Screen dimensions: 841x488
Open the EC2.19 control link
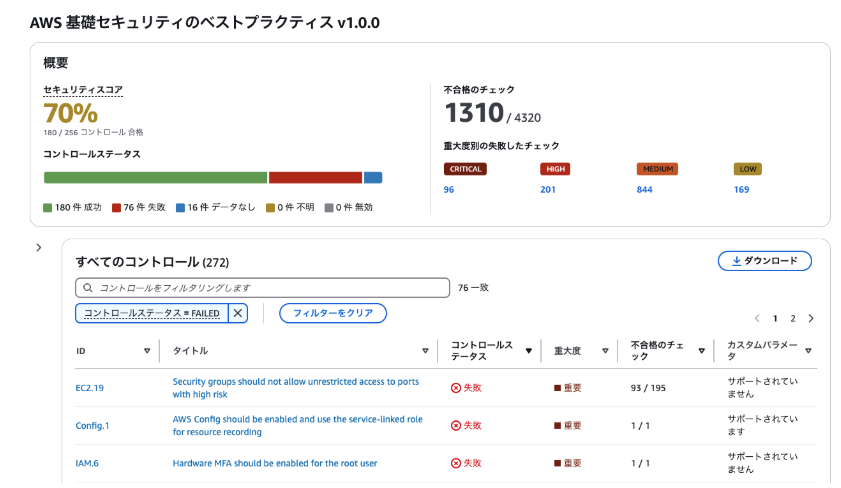pos(89,388)
